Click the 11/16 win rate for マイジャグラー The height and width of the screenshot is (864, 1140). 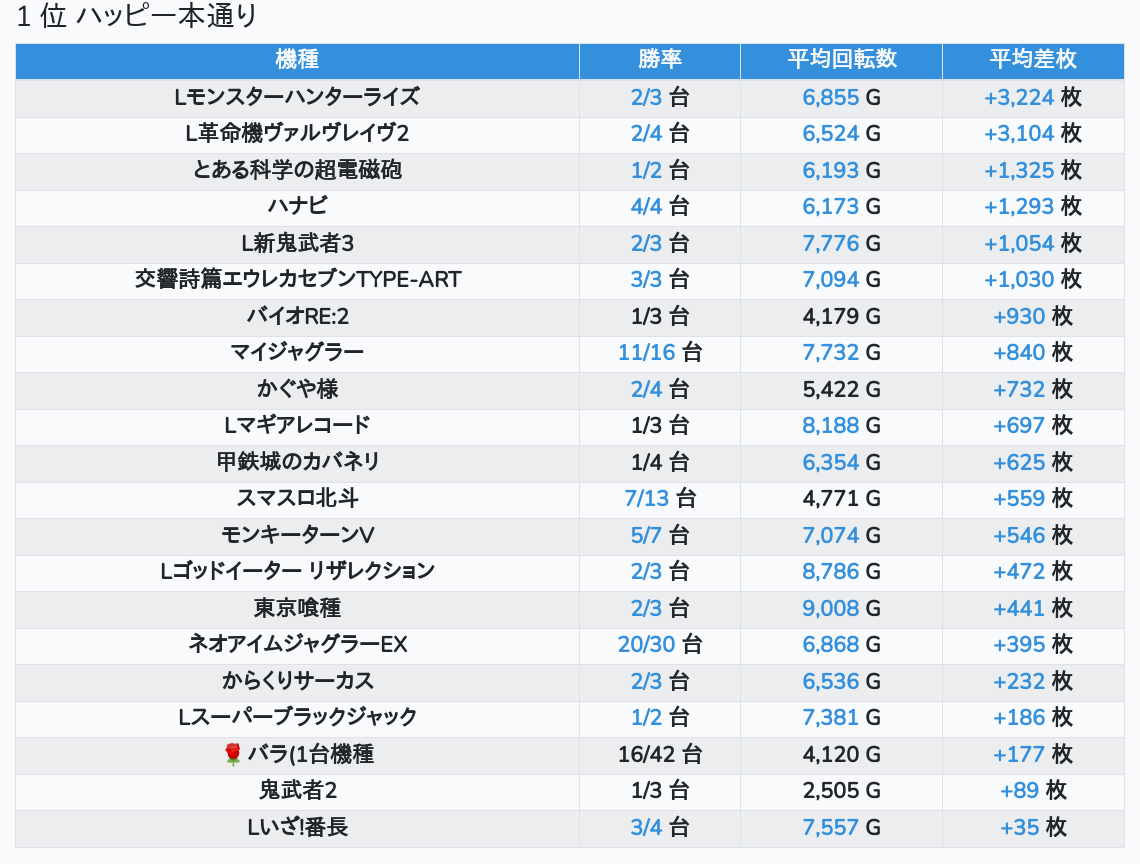click(647, 352)
